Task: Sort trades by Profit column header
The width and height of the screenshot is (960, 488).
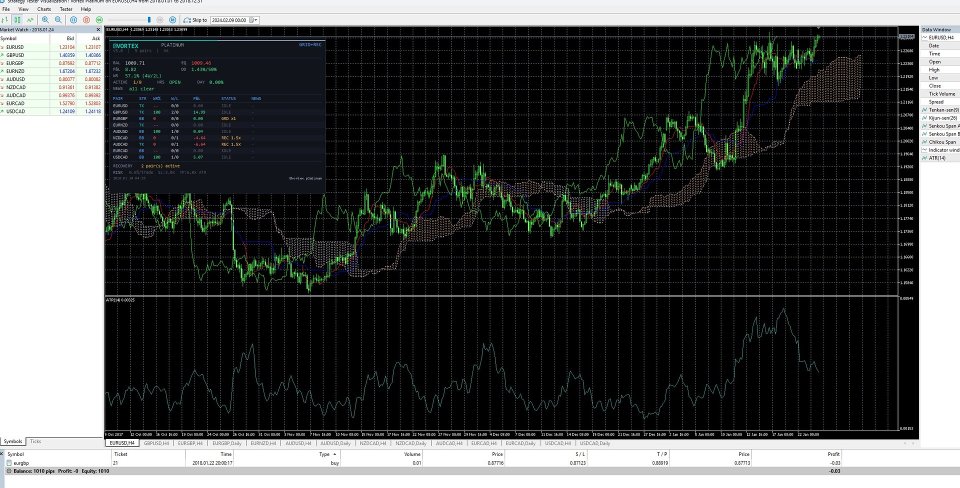Action: point(833,454)
